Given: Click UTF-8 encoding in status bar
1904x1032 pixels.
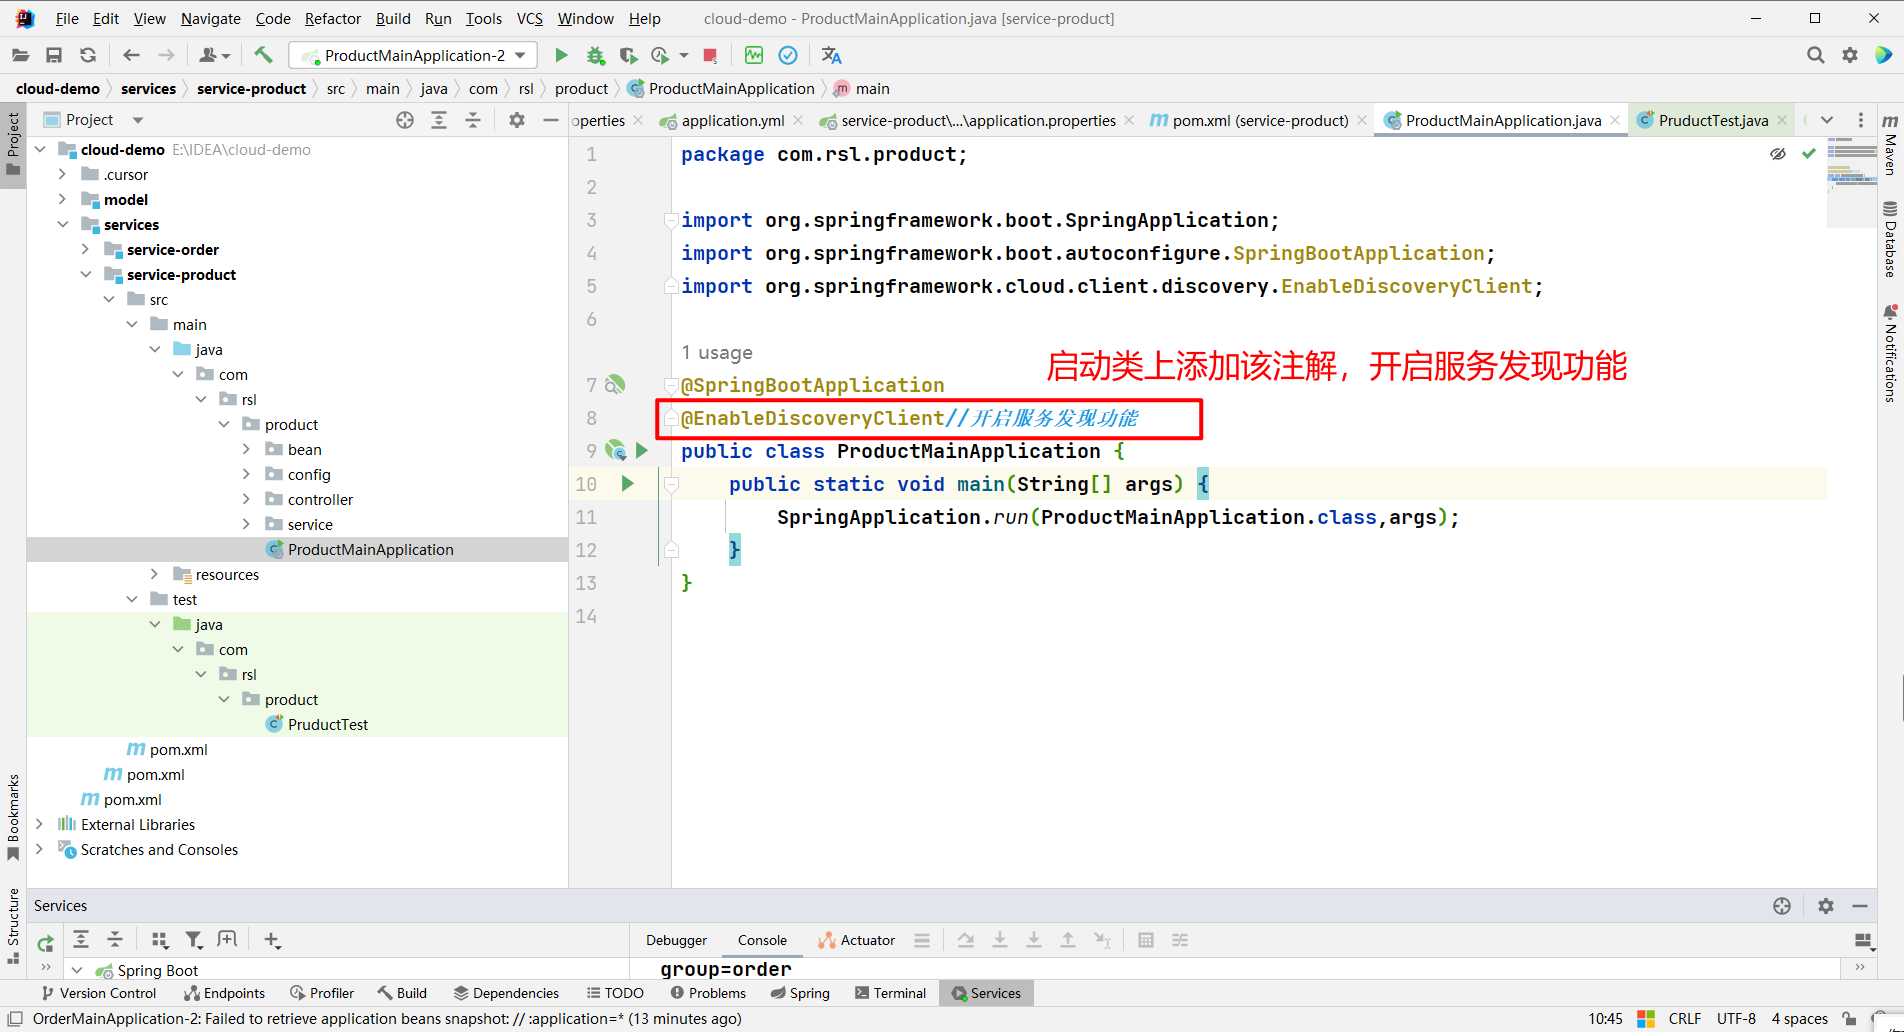Looking at the screenshot, I should (1736, 1019).
